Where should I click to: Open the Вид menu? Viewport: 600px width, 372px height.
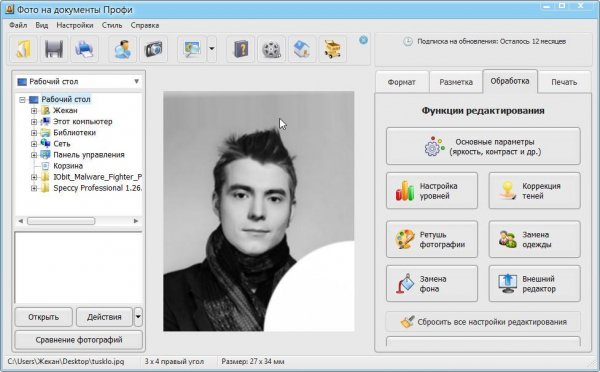pyautogui.click(x=42, y=25)
